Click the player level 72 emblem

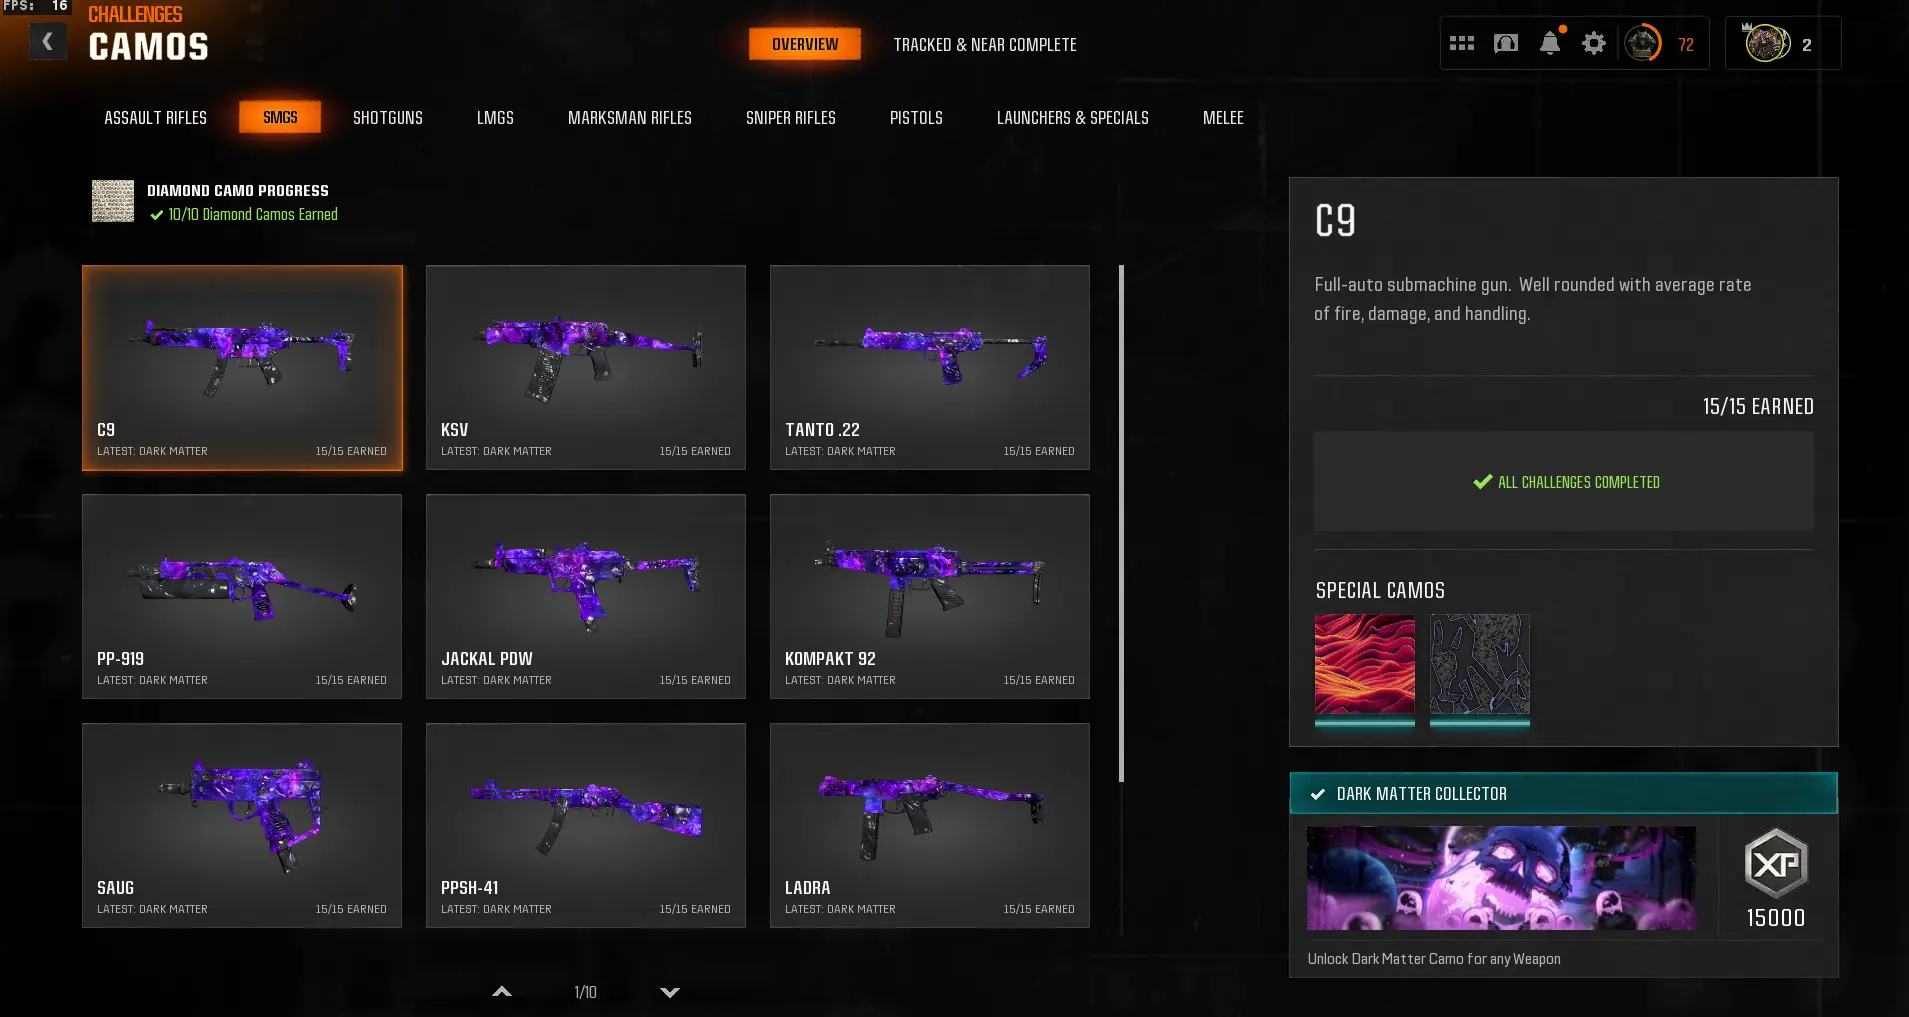[1642, 44]
